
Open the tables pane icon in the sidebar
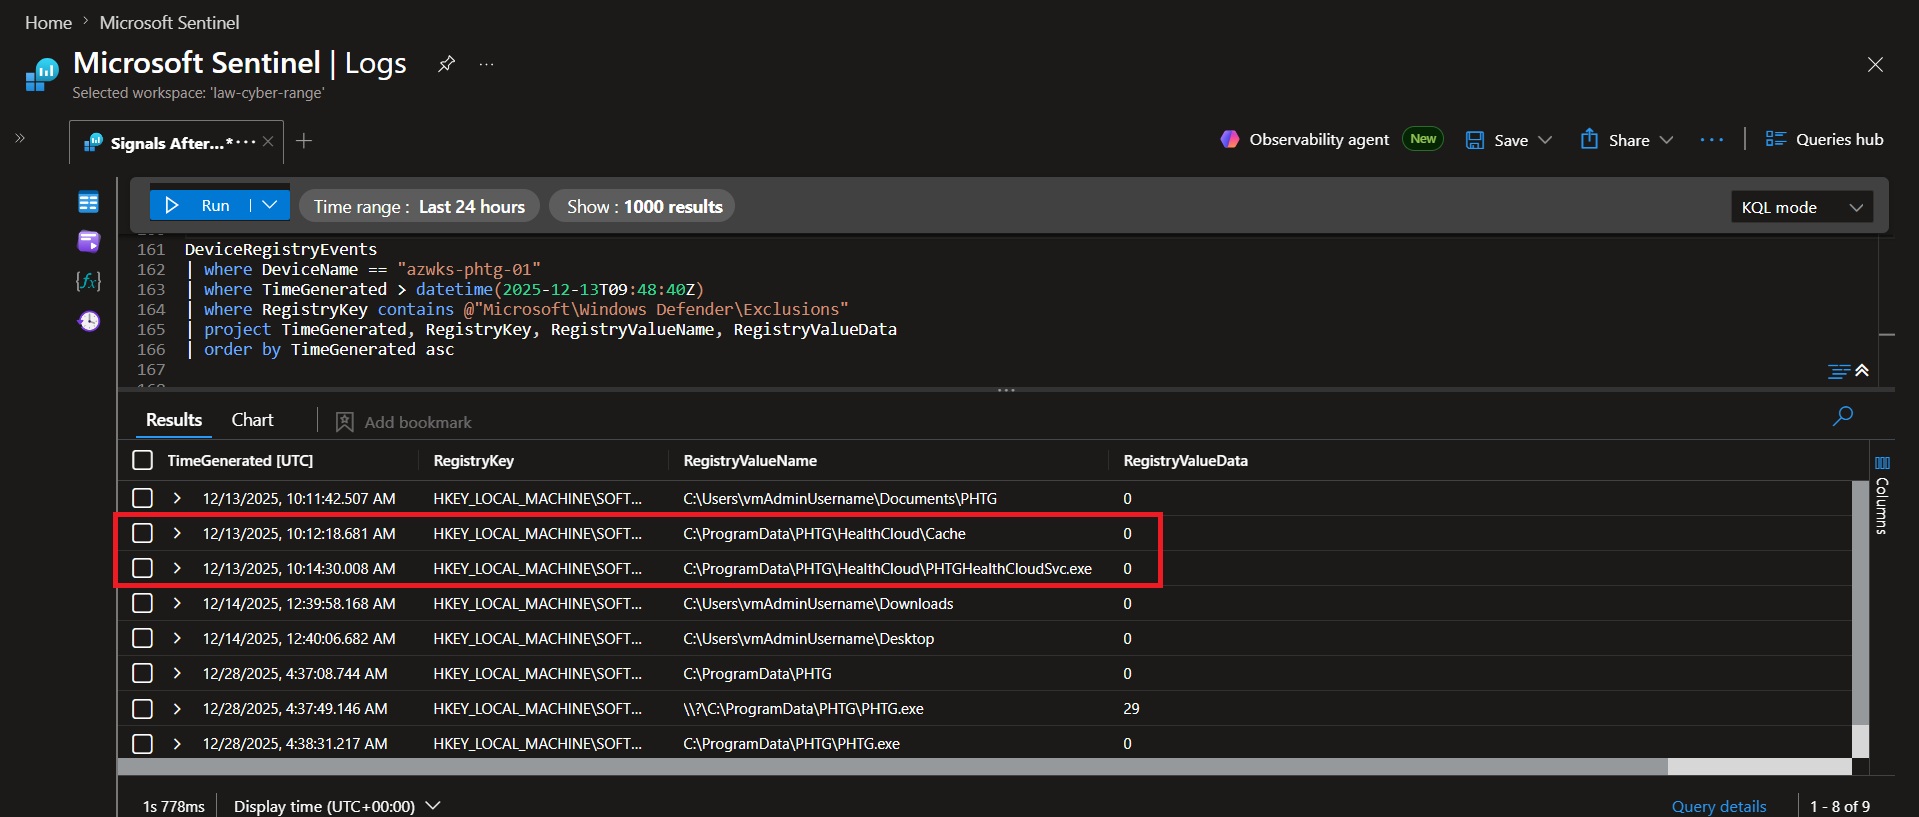(x=89, y=203)
